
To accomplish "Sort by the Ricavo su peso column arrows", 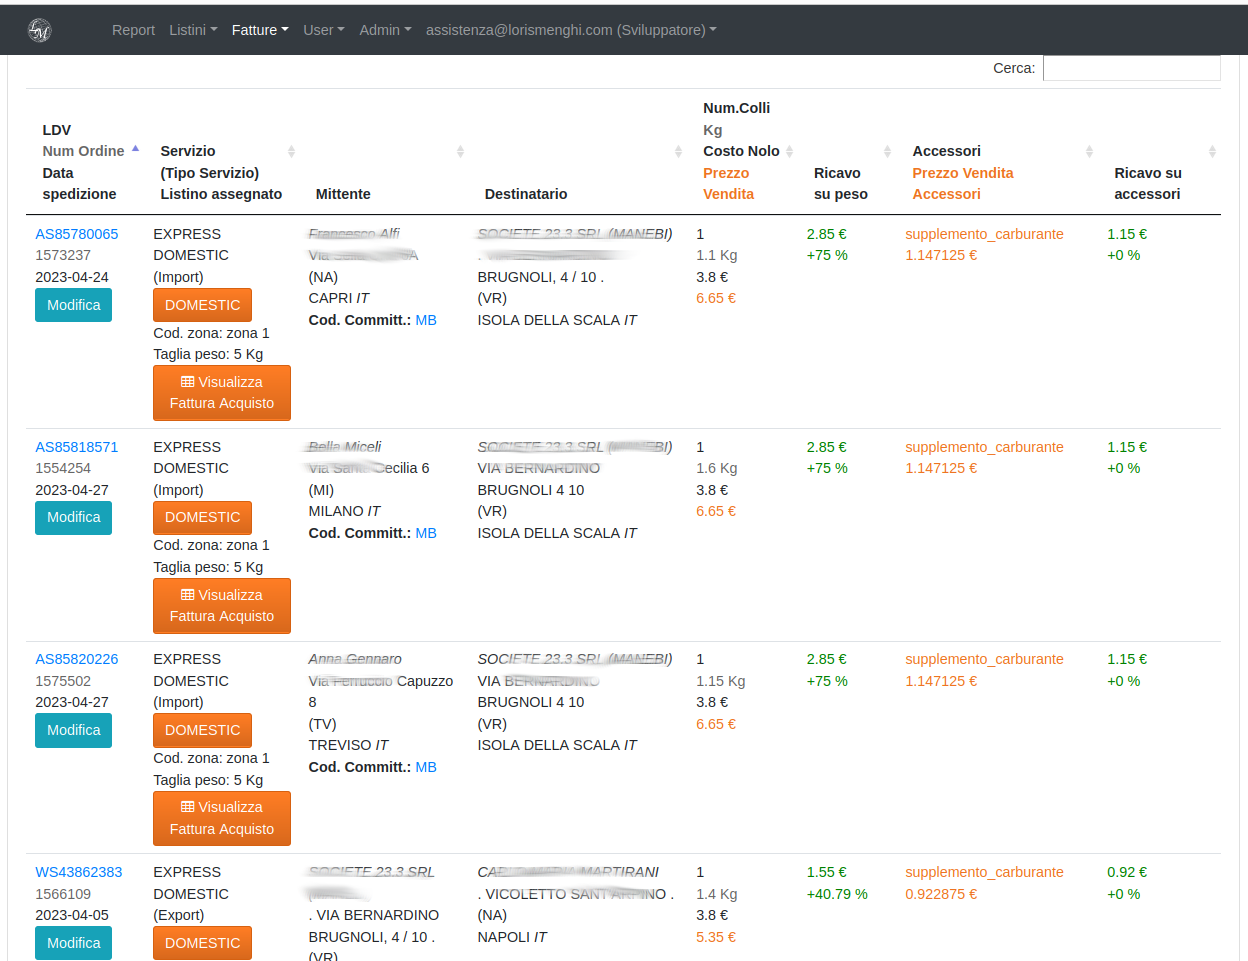I will (887, 151).
